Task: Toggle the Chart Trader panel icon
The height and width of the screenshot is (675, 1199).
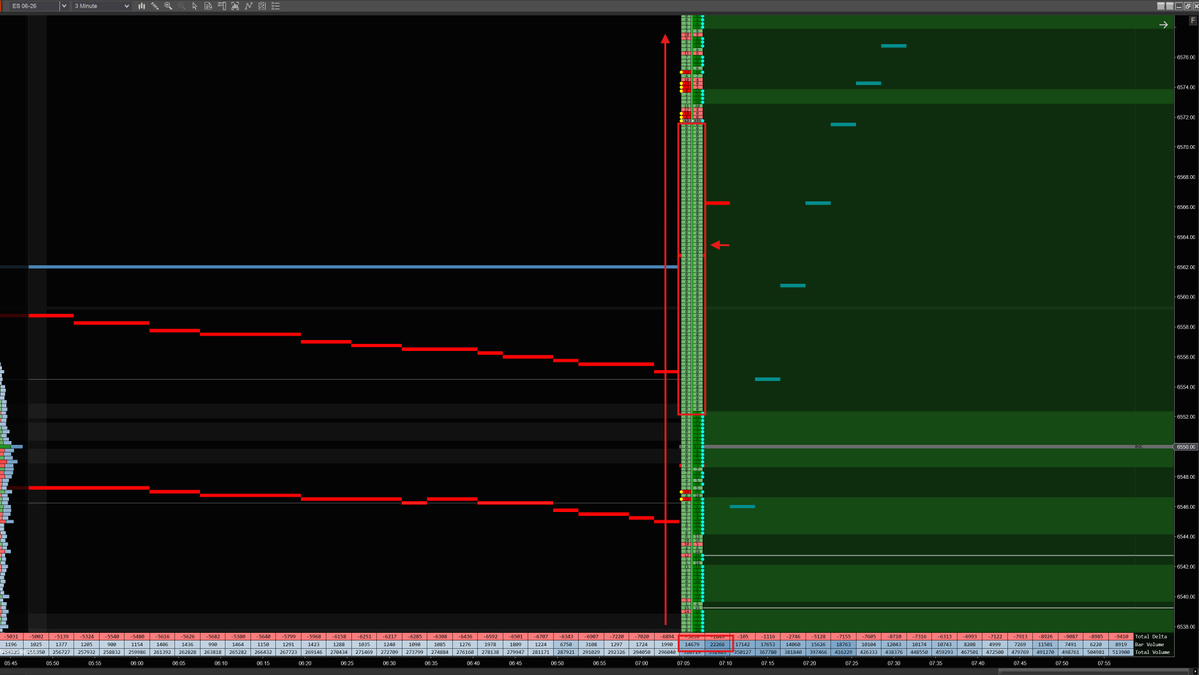Action: click(x=222, y=6)
